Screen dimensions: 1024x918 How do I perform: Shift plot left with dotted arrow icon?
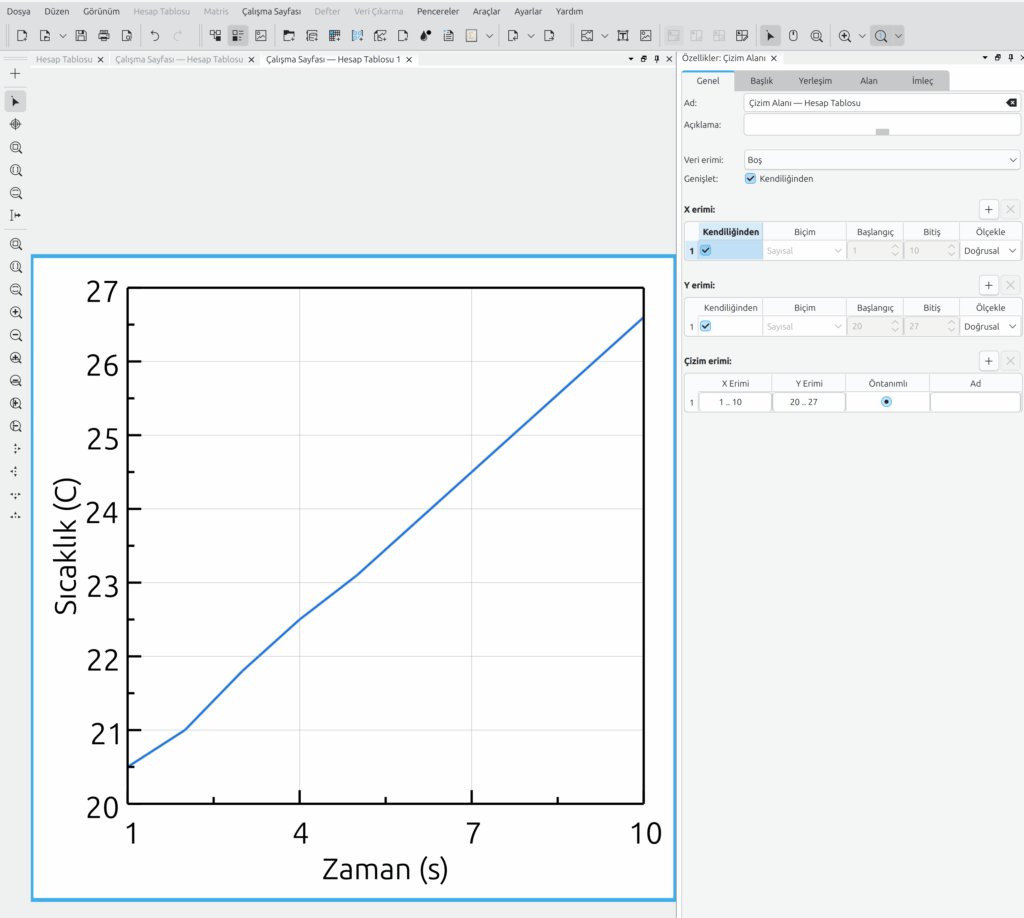[x=16, y=471]
